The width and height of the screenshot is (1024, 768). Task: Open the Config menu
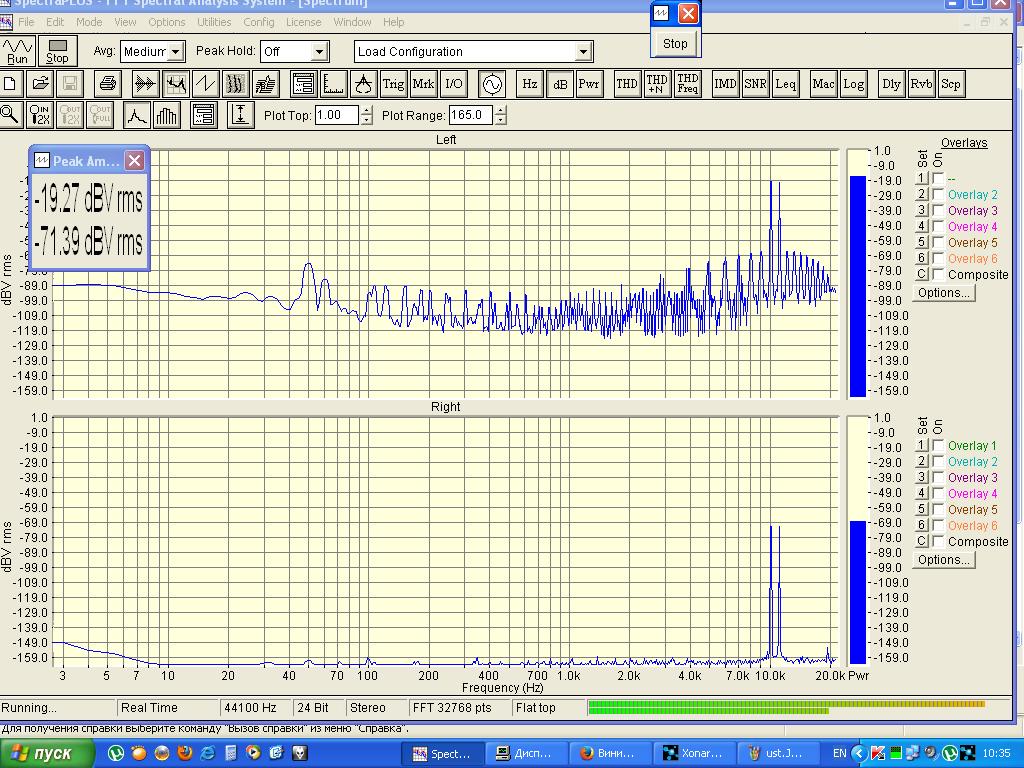tap(259, 22)
